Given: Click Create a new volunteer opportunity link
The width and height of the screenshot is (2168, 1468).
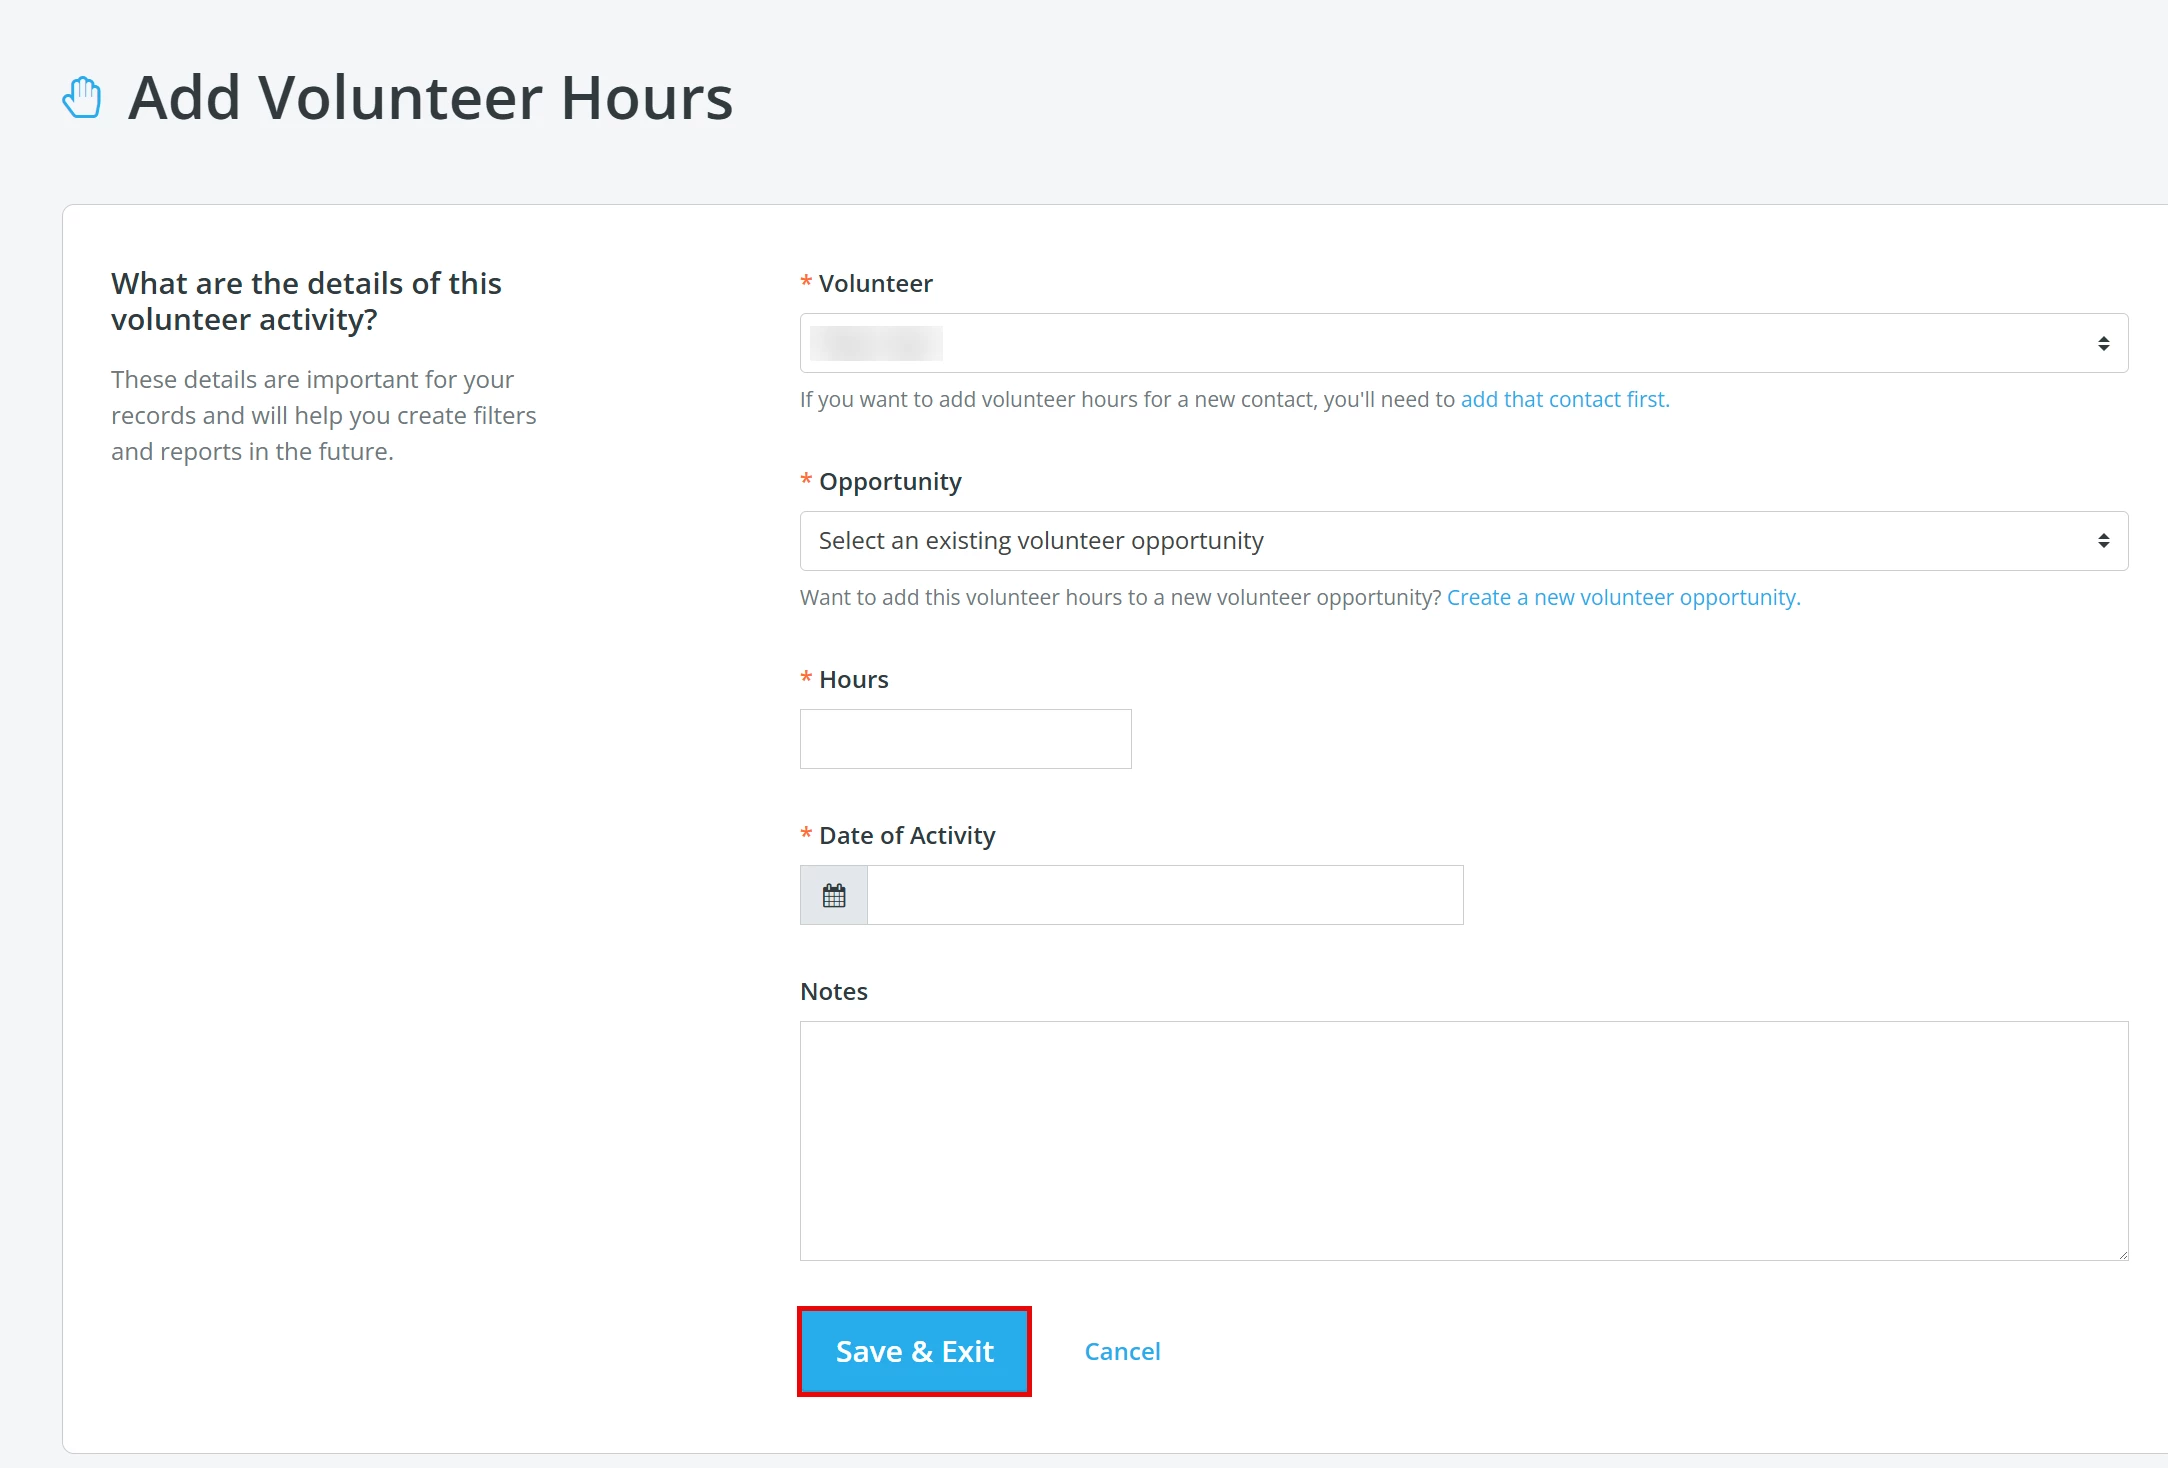Looking at the screenshot, I should (1622, 597).
